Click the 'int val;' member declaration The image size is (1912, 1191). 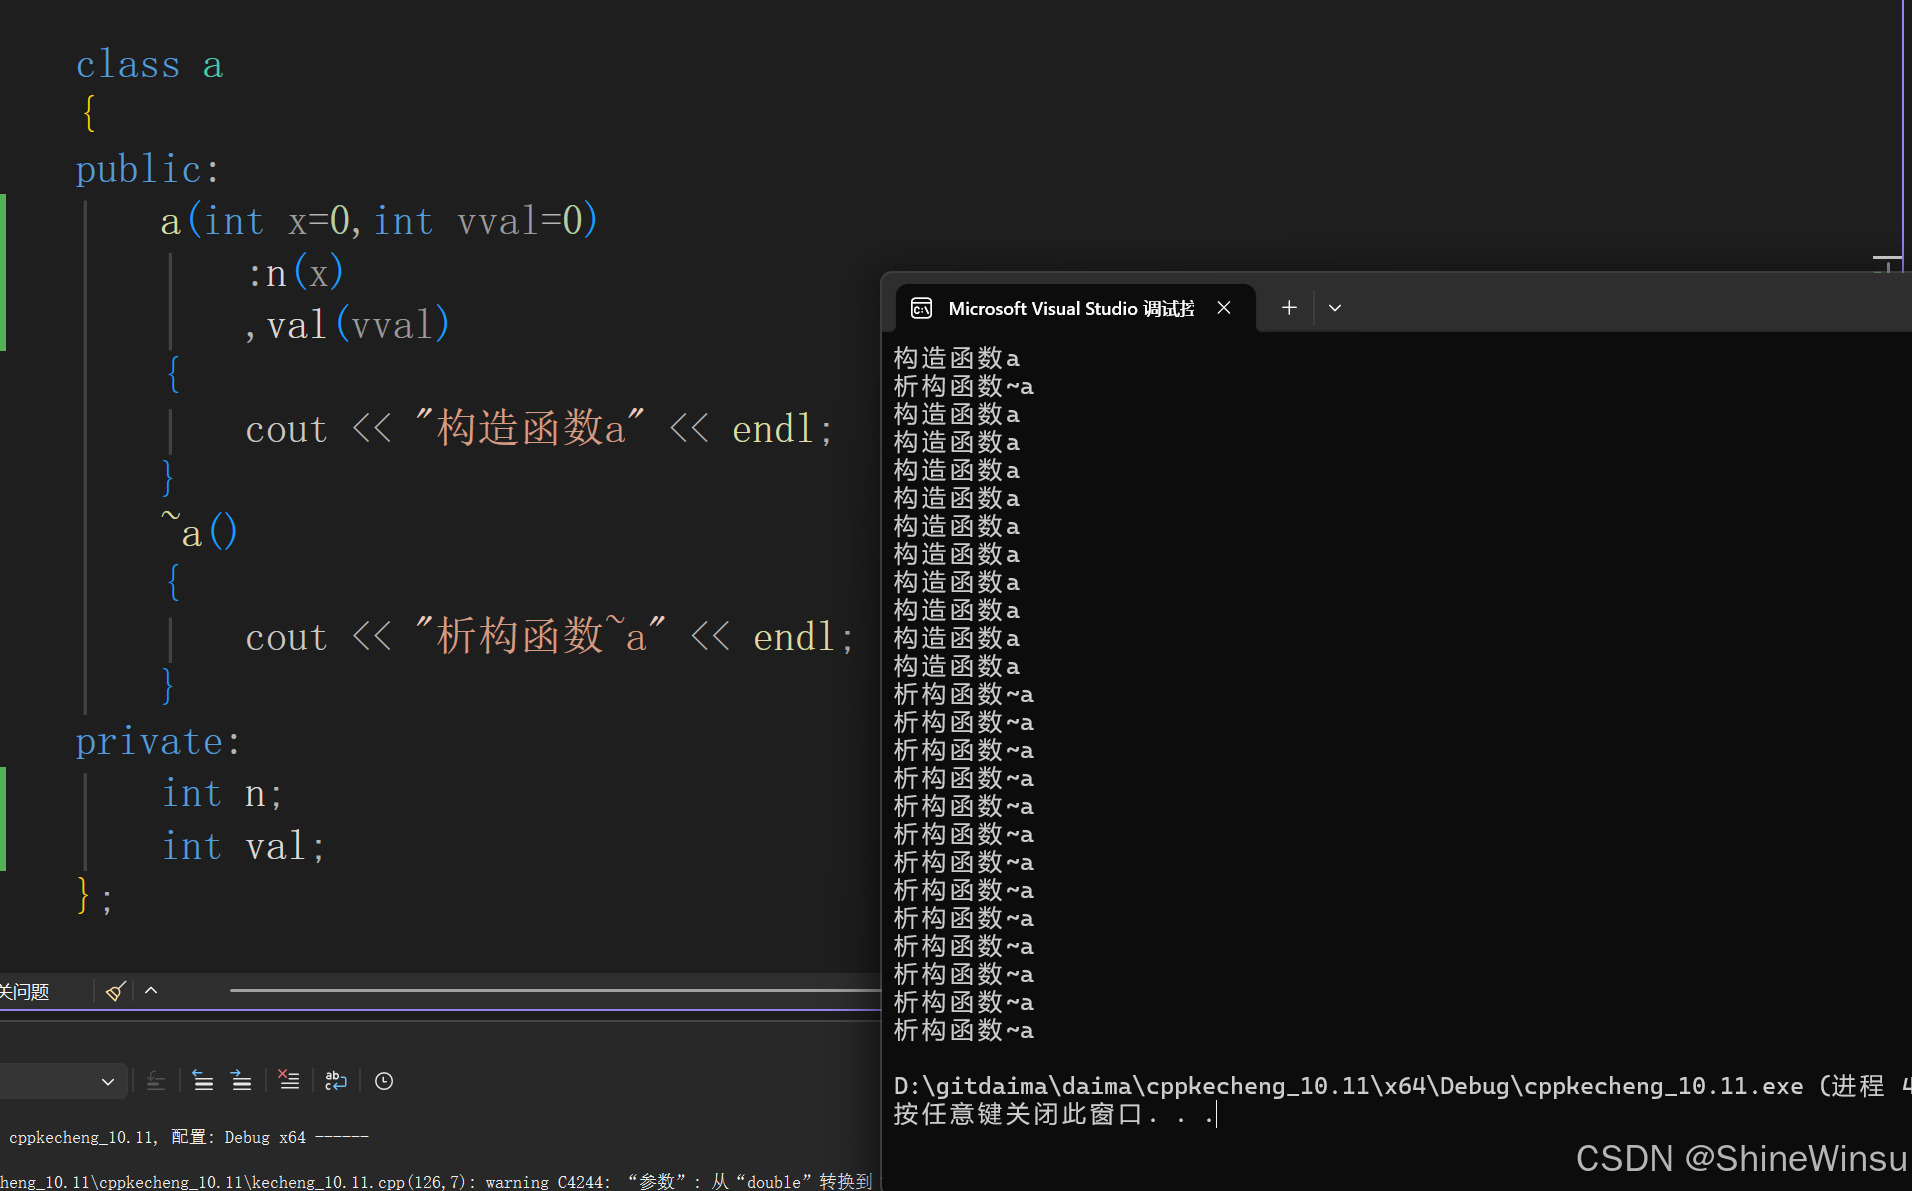[243, 846]
